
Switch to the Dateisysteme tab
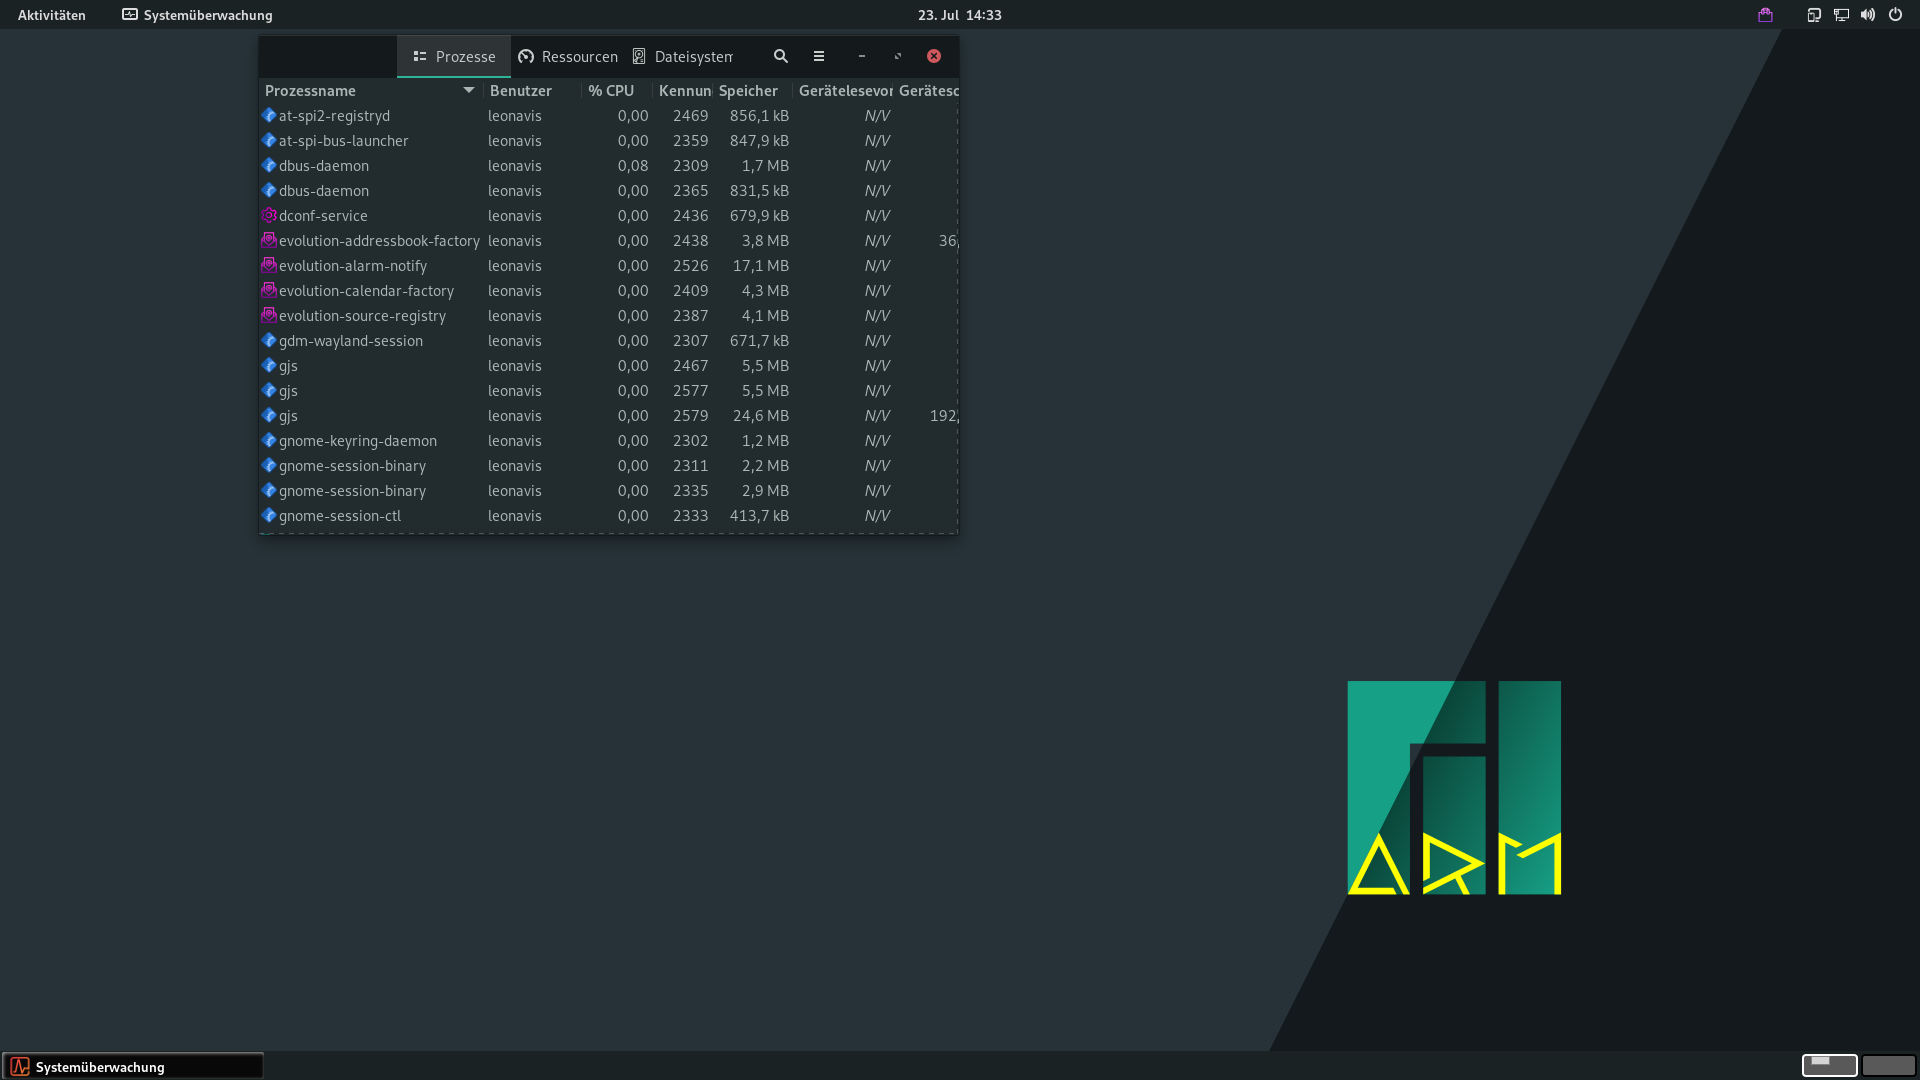pos(682,57)
